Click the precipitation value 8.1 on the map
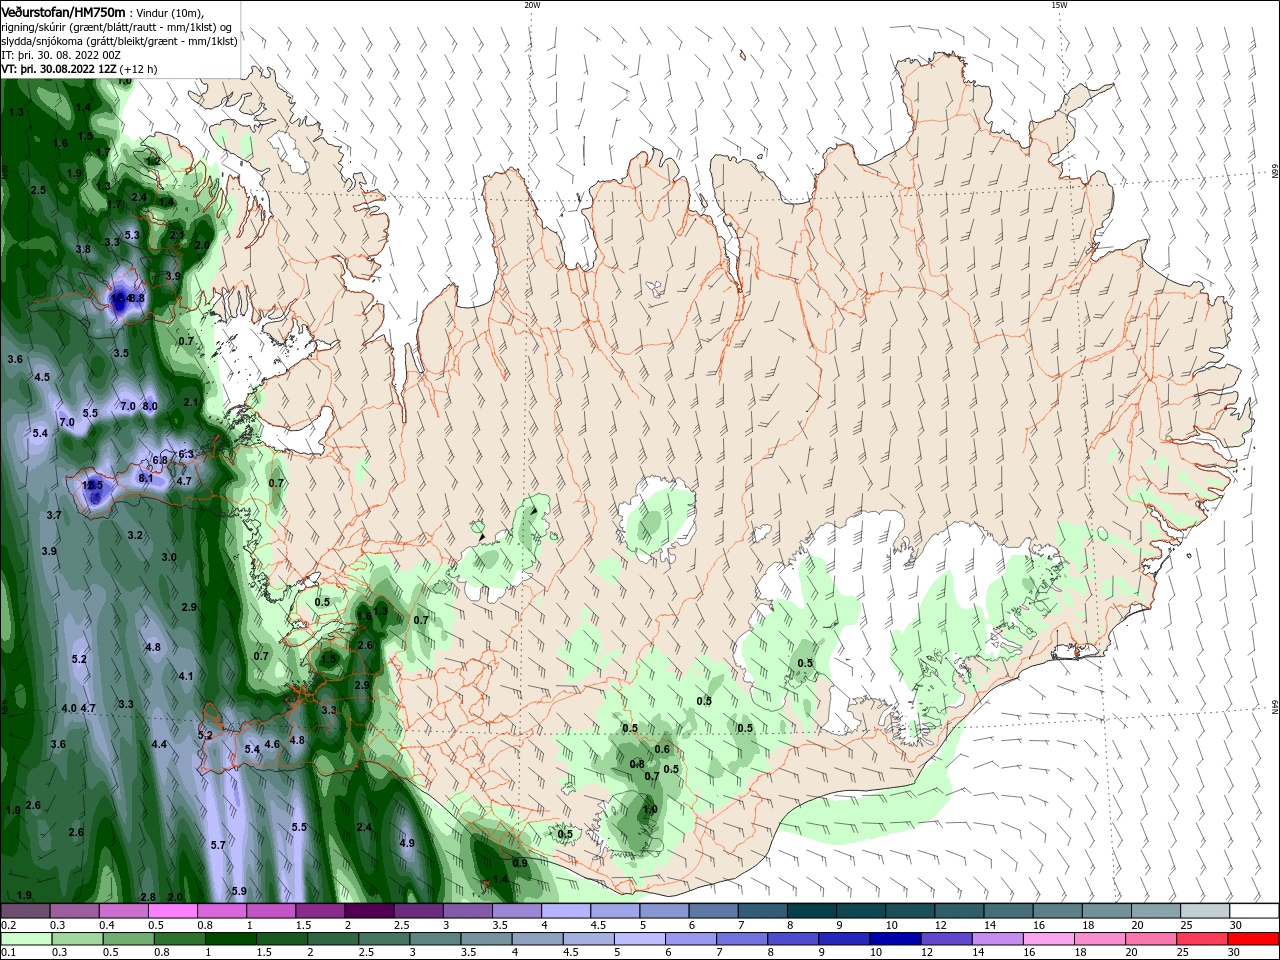 (x=146, y=478)
